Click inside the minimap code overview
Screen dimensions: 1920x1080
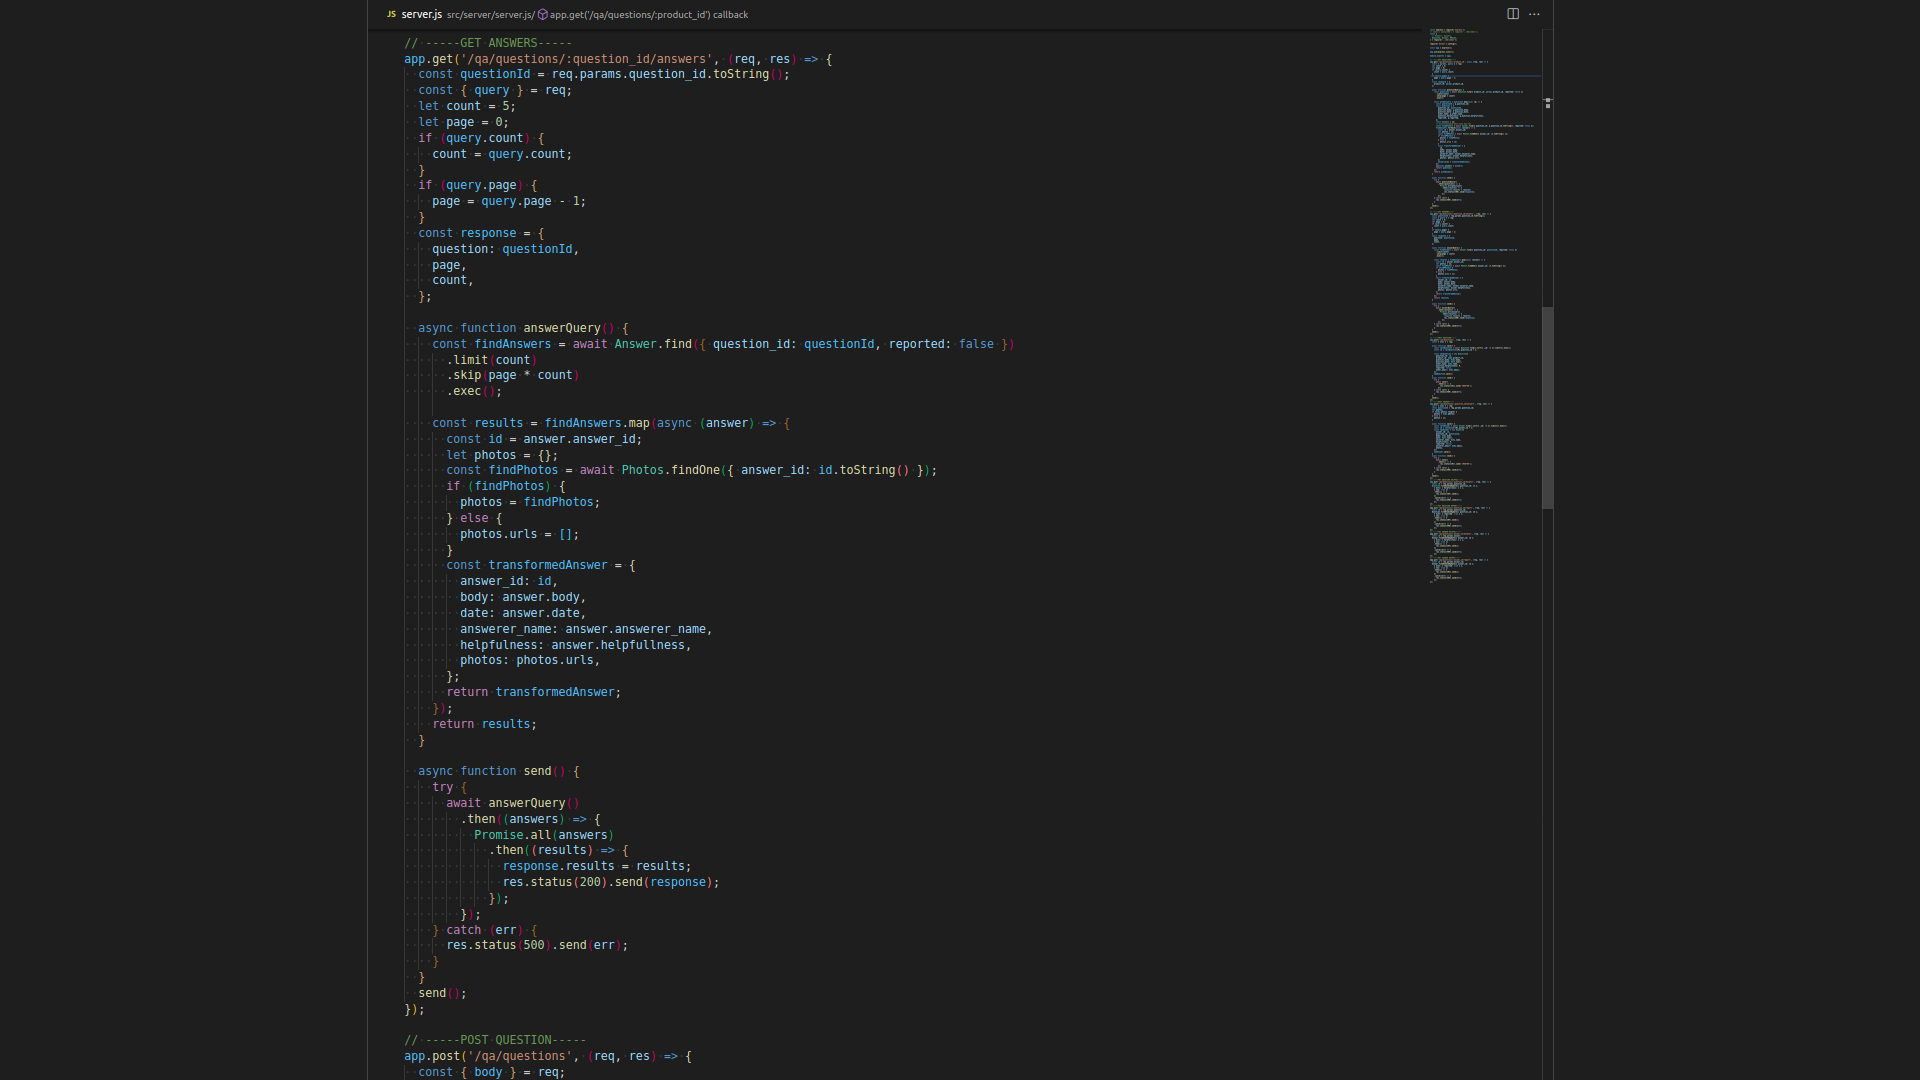(1483, 305)
